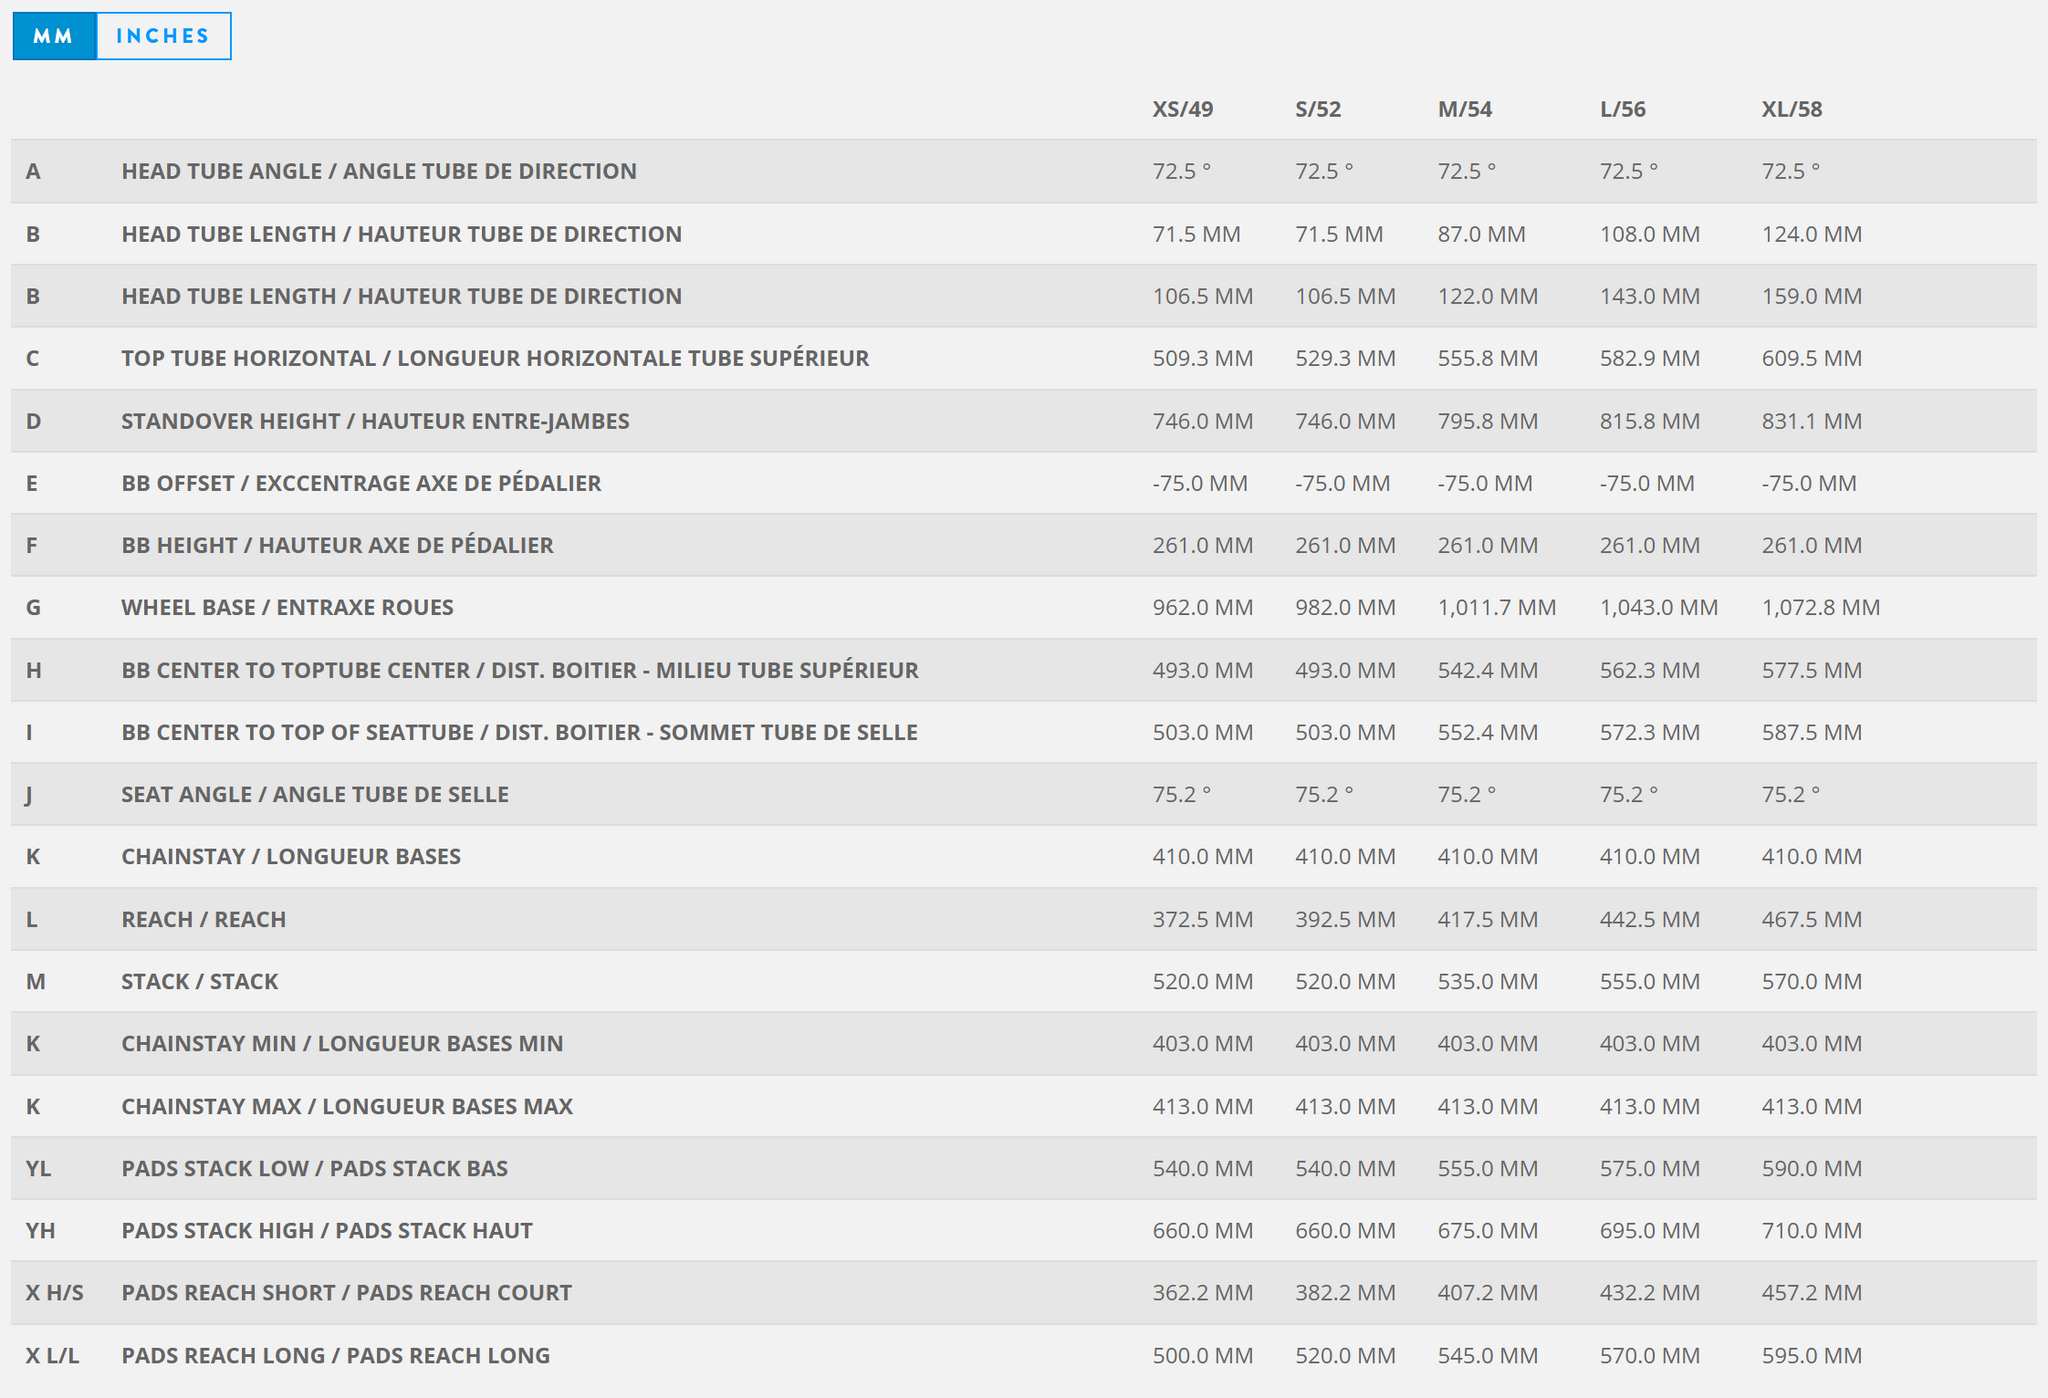The image size is (2048, 1398).
Task: Click the Pads Reach Long row label
Action: point(336,1355)
